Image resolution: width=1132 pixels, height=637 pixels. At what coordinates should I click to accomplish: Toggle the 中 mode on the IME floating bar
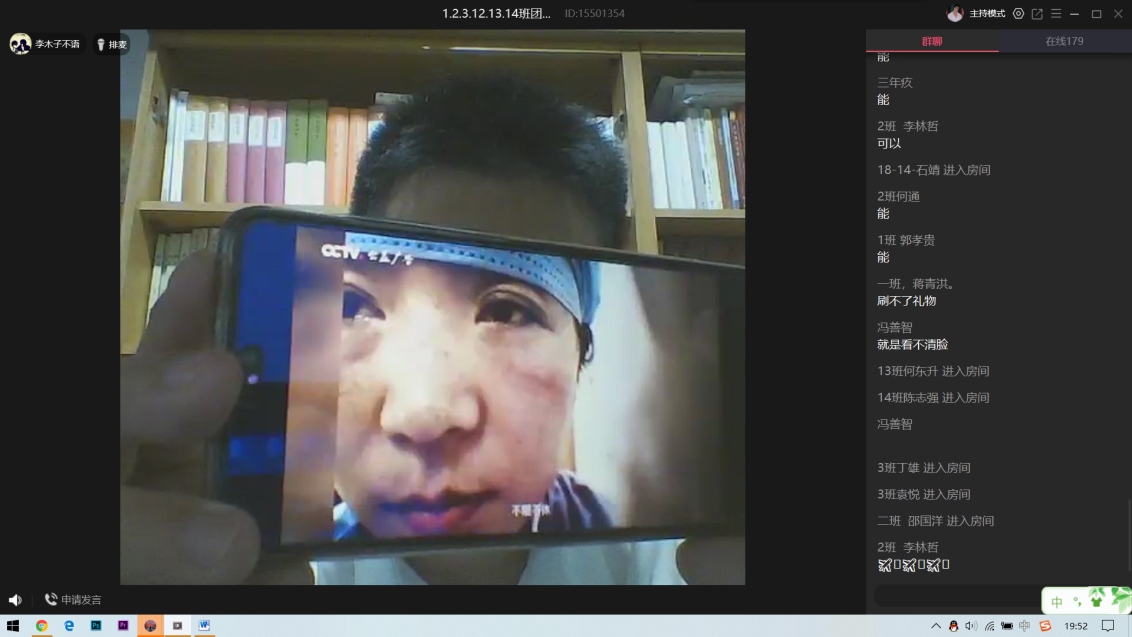[x=1057, y=602]
